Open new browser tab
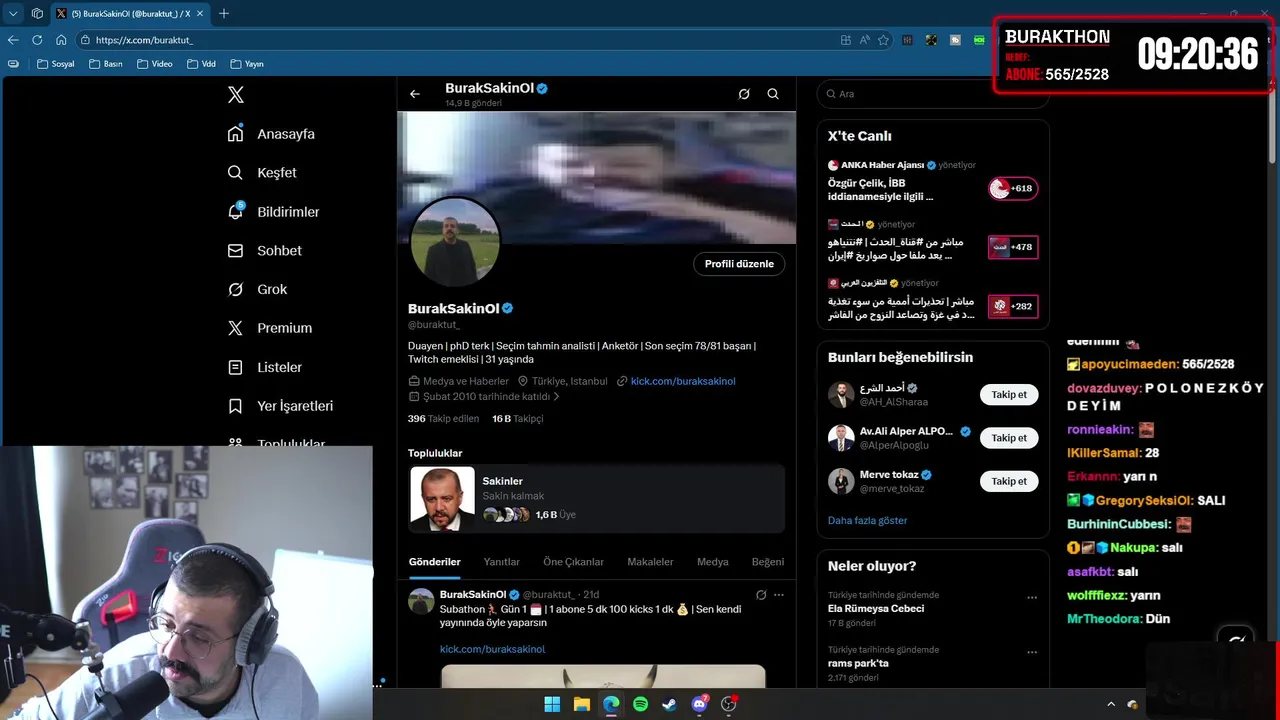The width and height of the screenshot is (1280, 720). [x=224, y=14]
